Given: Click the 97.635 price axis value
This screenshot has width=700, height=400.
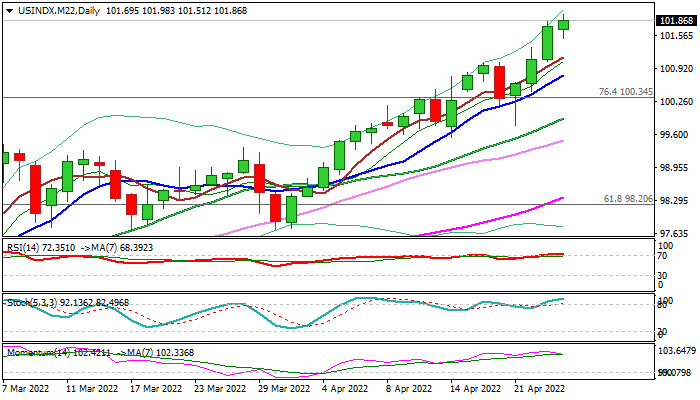Looking at the screenshot, I should coord(676,233).
